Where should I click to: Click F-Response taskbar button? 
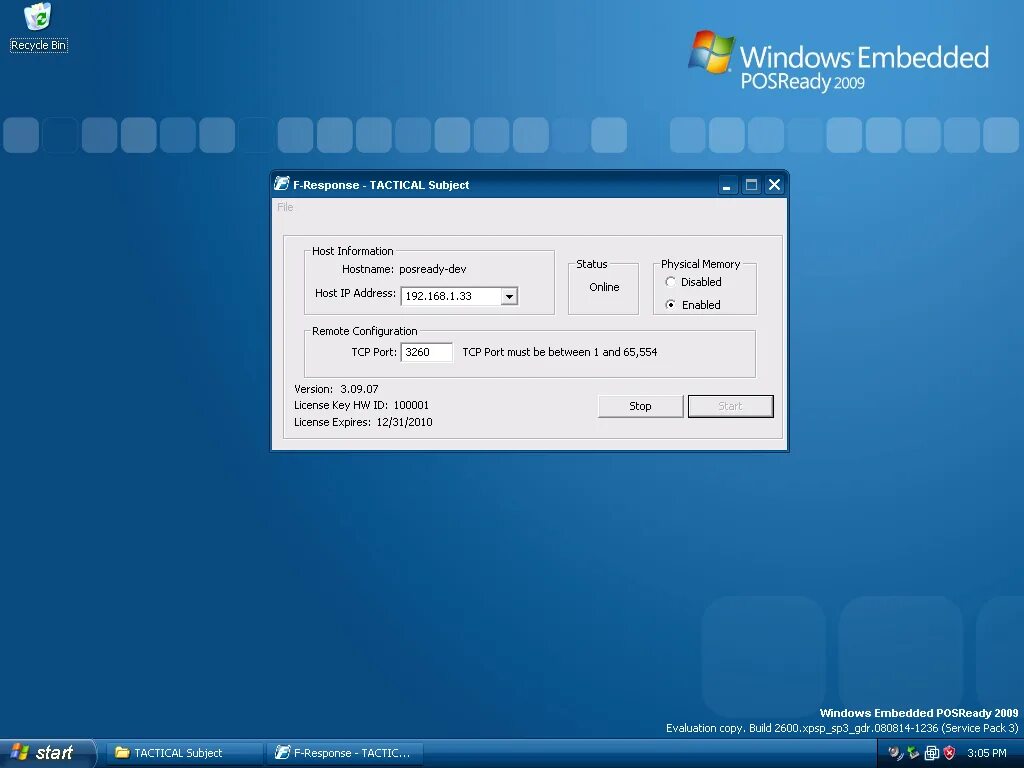click(x=345, y=753)
